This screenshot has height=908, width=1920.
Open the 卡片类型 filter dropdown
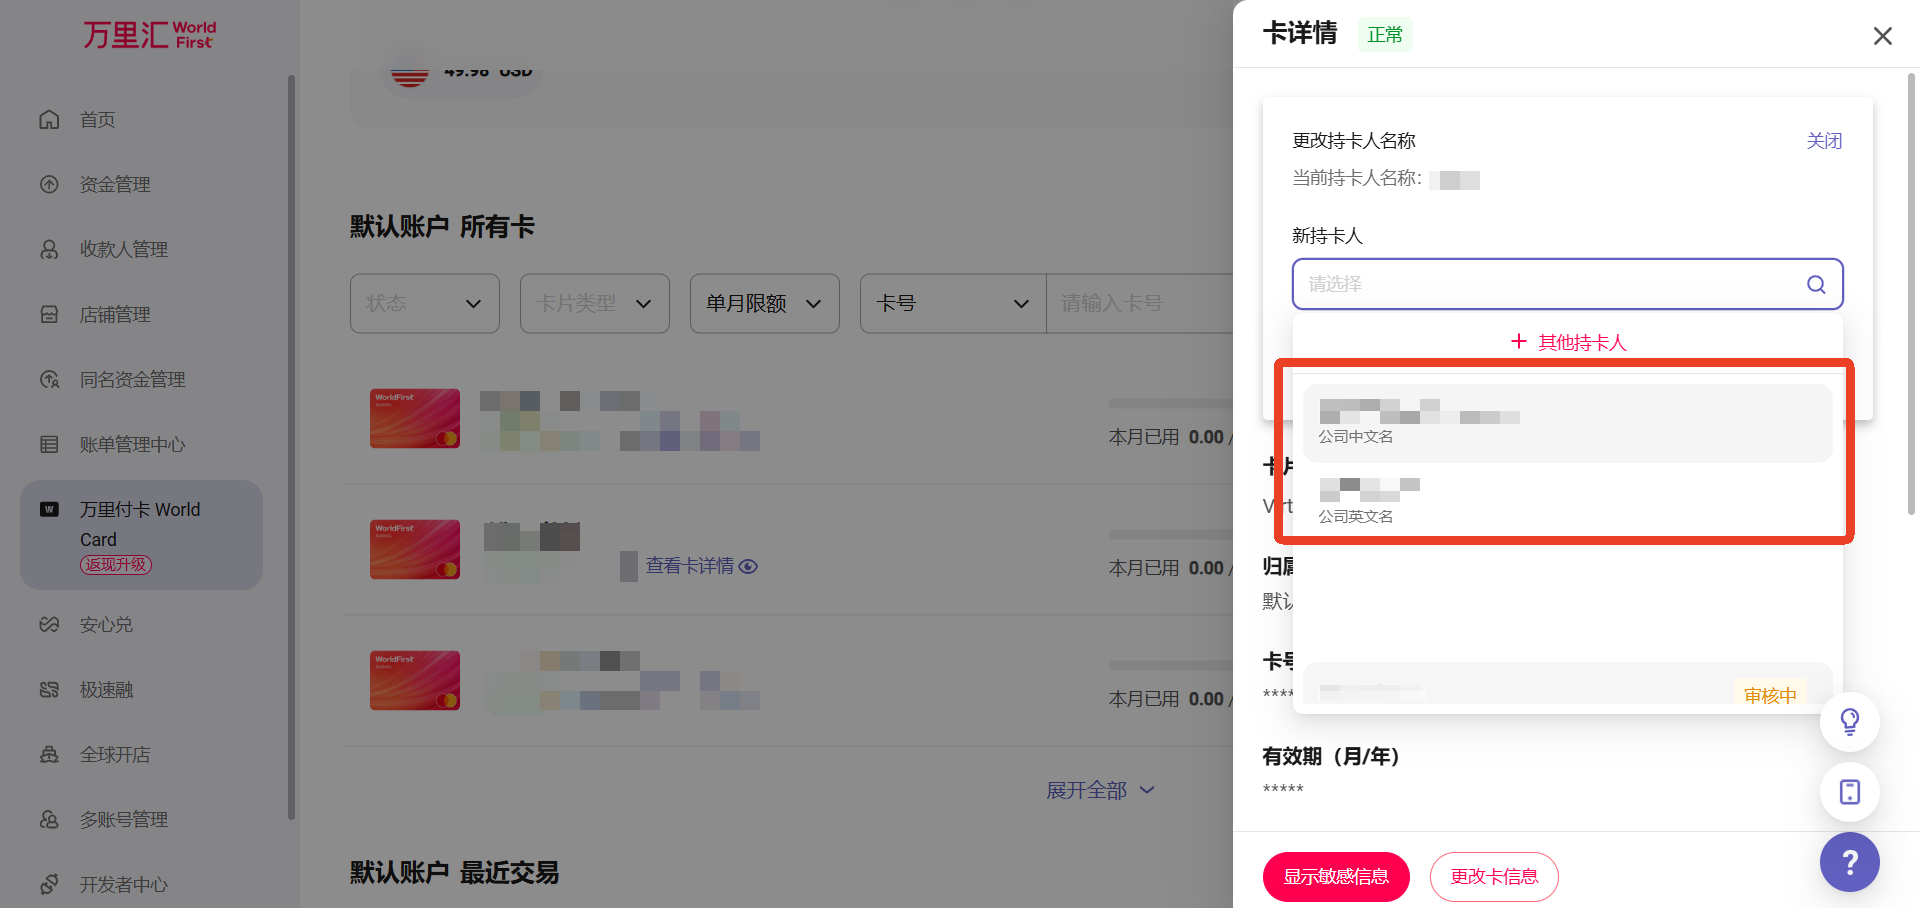coord(594,303)
